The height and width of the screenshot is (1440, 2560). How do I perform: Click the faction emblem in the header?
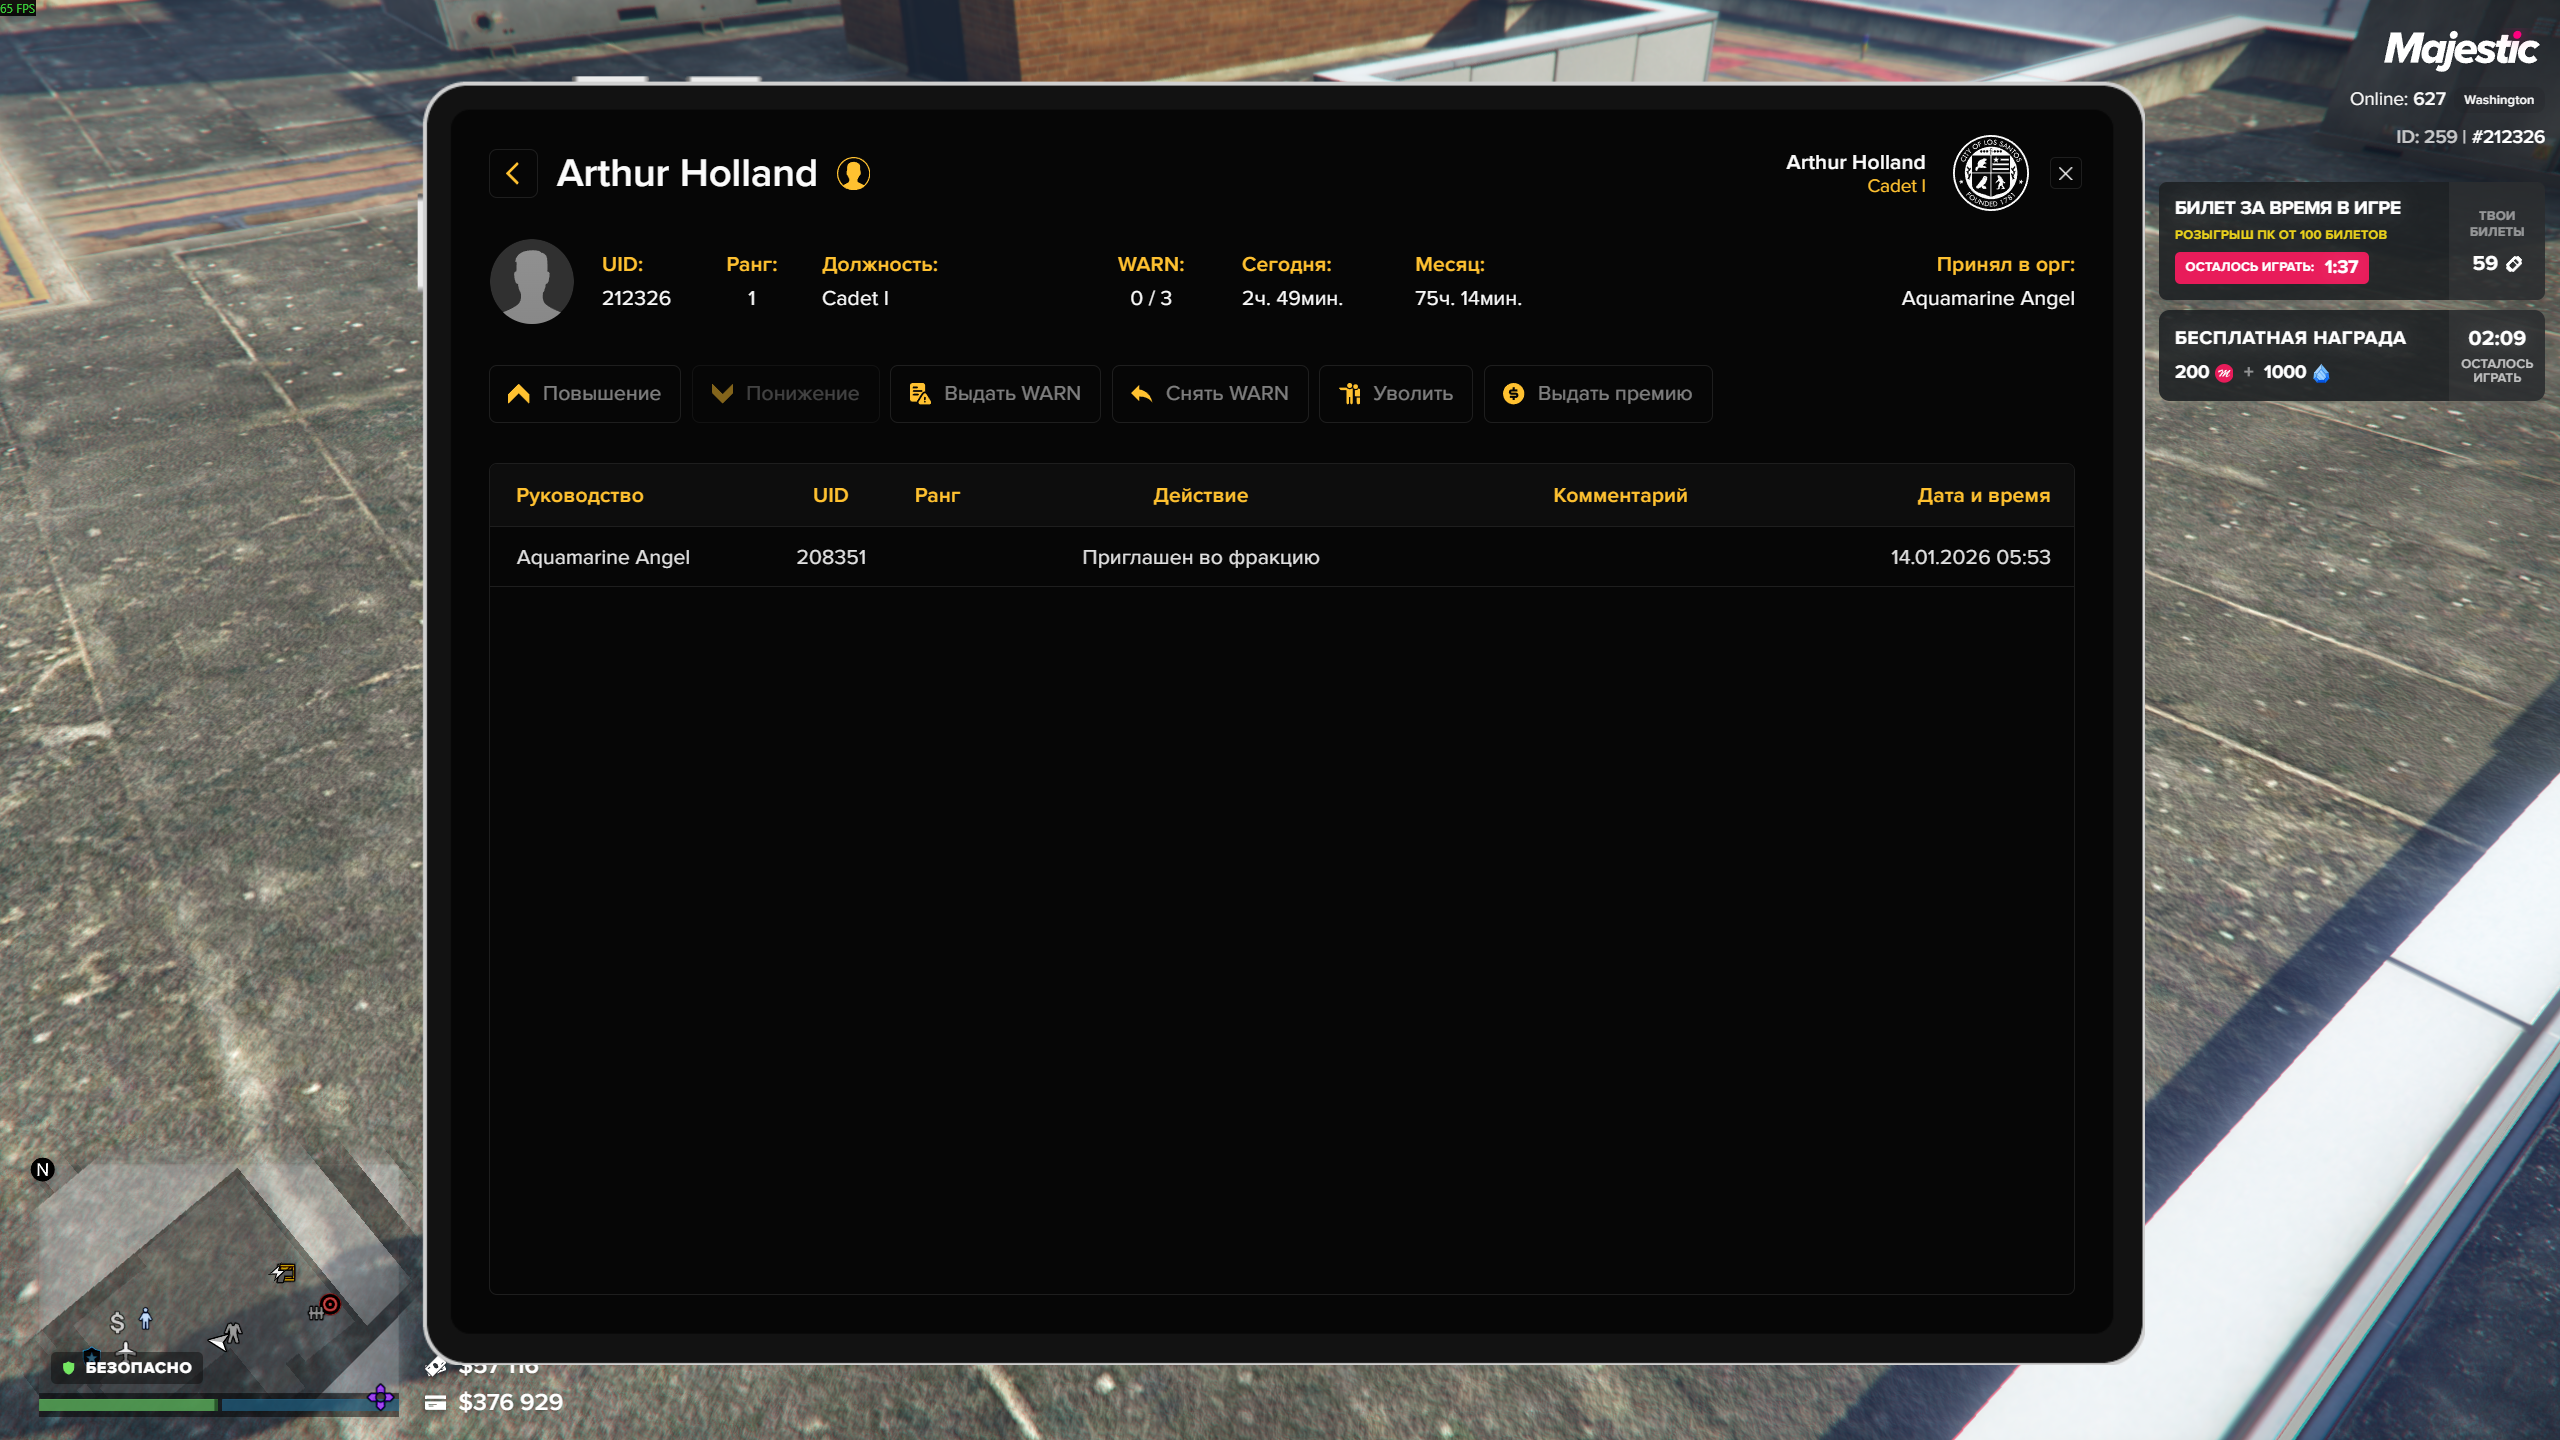point(1990,174)
